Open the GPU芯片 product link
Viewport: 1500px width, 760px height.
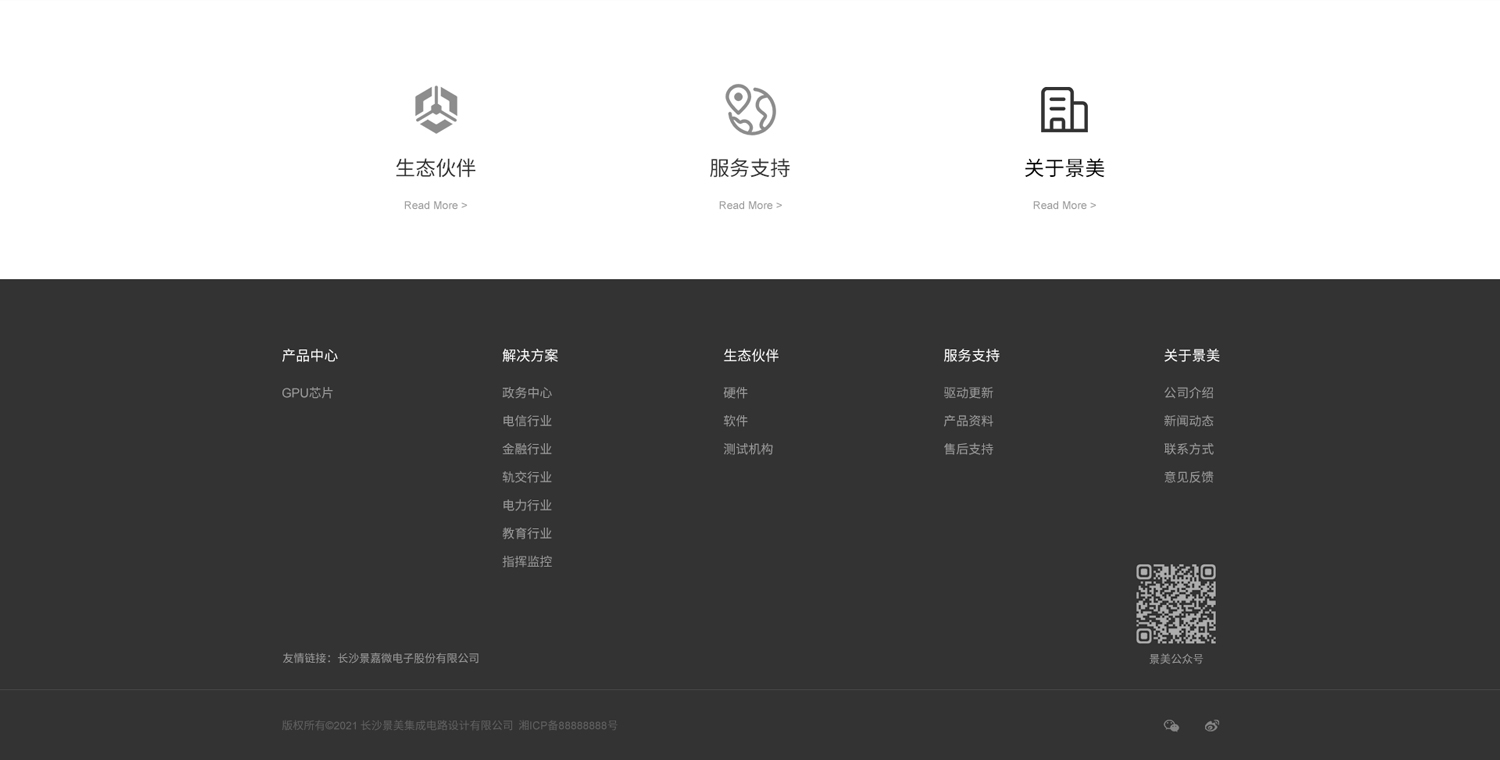coord(307,393)
